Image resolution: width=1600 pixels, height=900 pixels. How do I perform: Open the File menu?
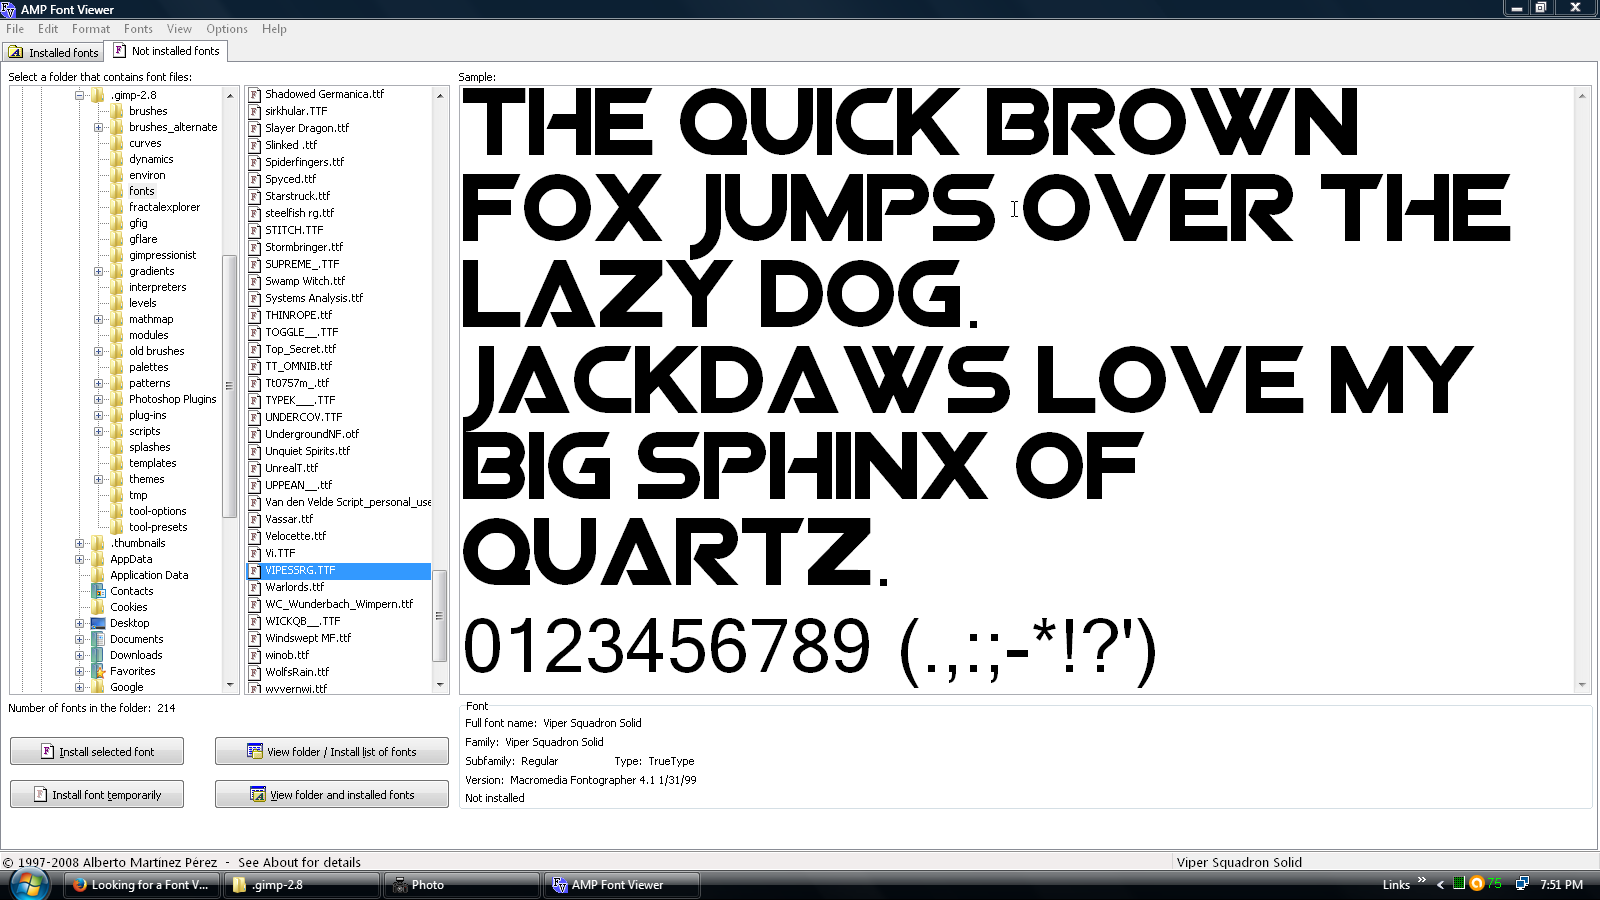coord(15,29)
